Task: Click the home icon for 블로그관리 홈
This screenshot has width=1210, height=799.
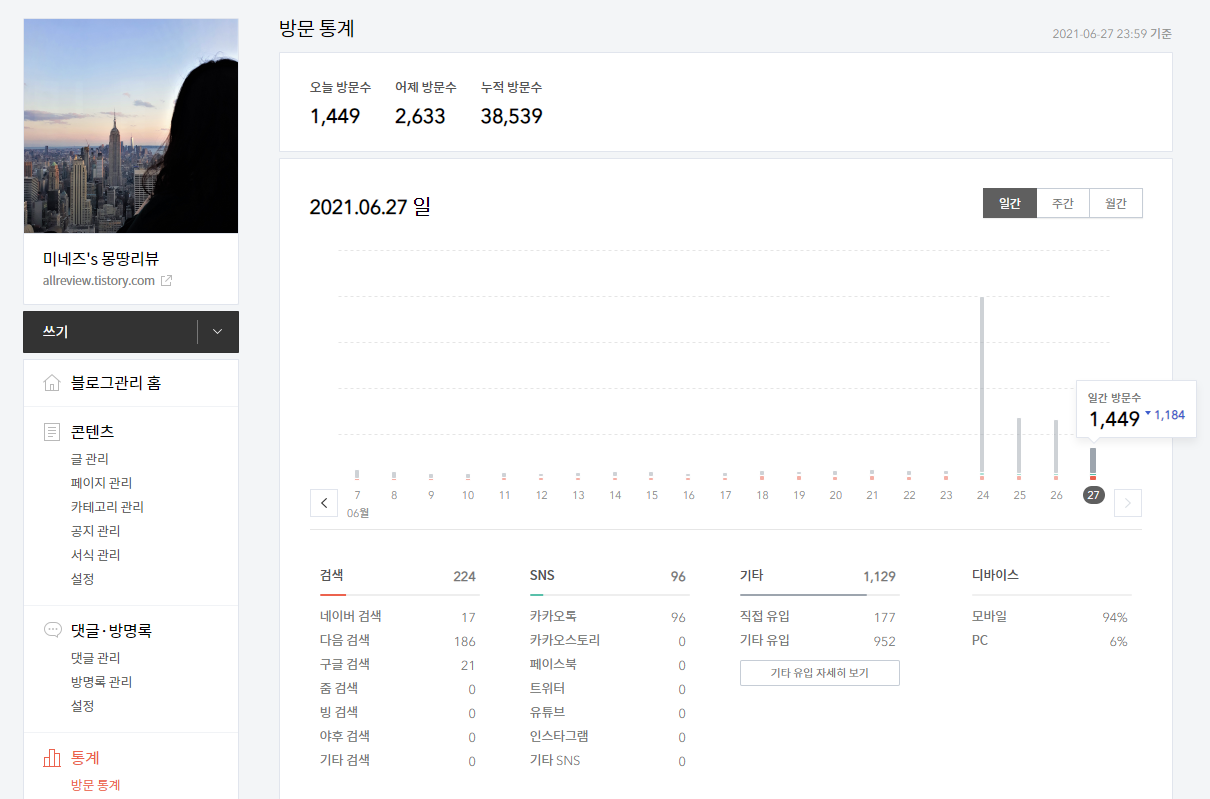Action: tap(52, 383)
